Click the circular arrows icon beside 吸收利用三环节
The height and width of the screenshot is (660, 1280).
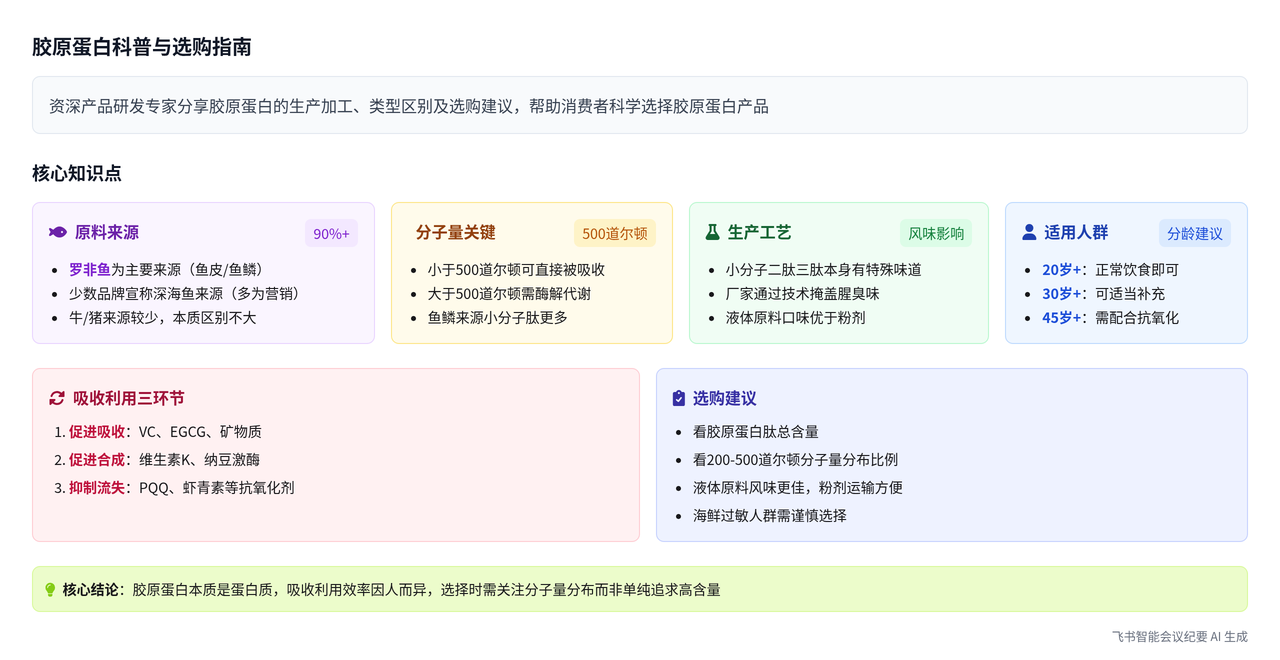57,398
